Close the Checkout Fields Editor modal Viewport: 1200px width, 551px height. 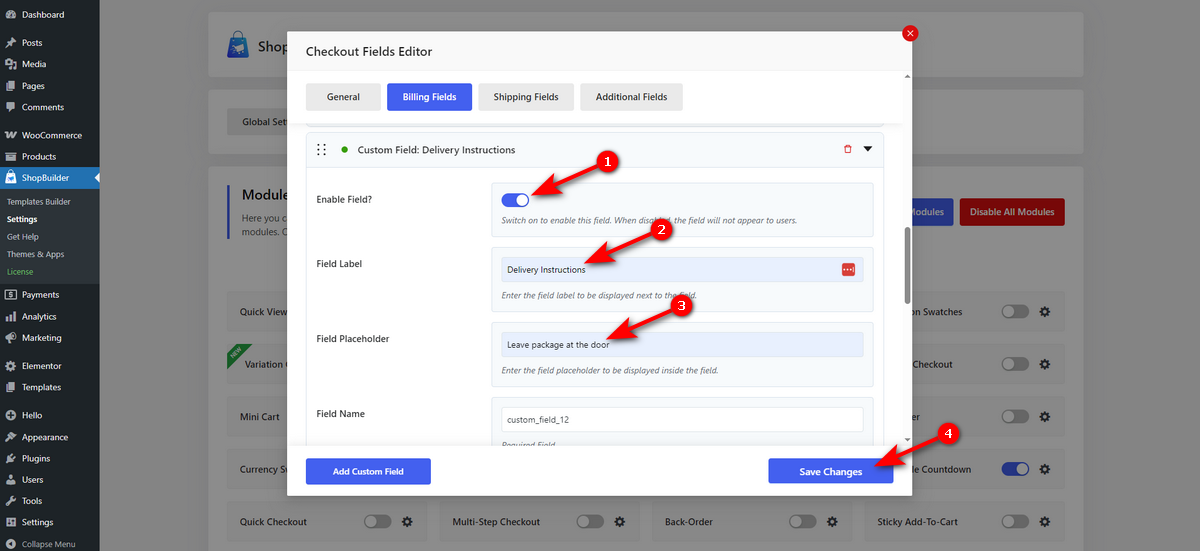click(910, 33)
